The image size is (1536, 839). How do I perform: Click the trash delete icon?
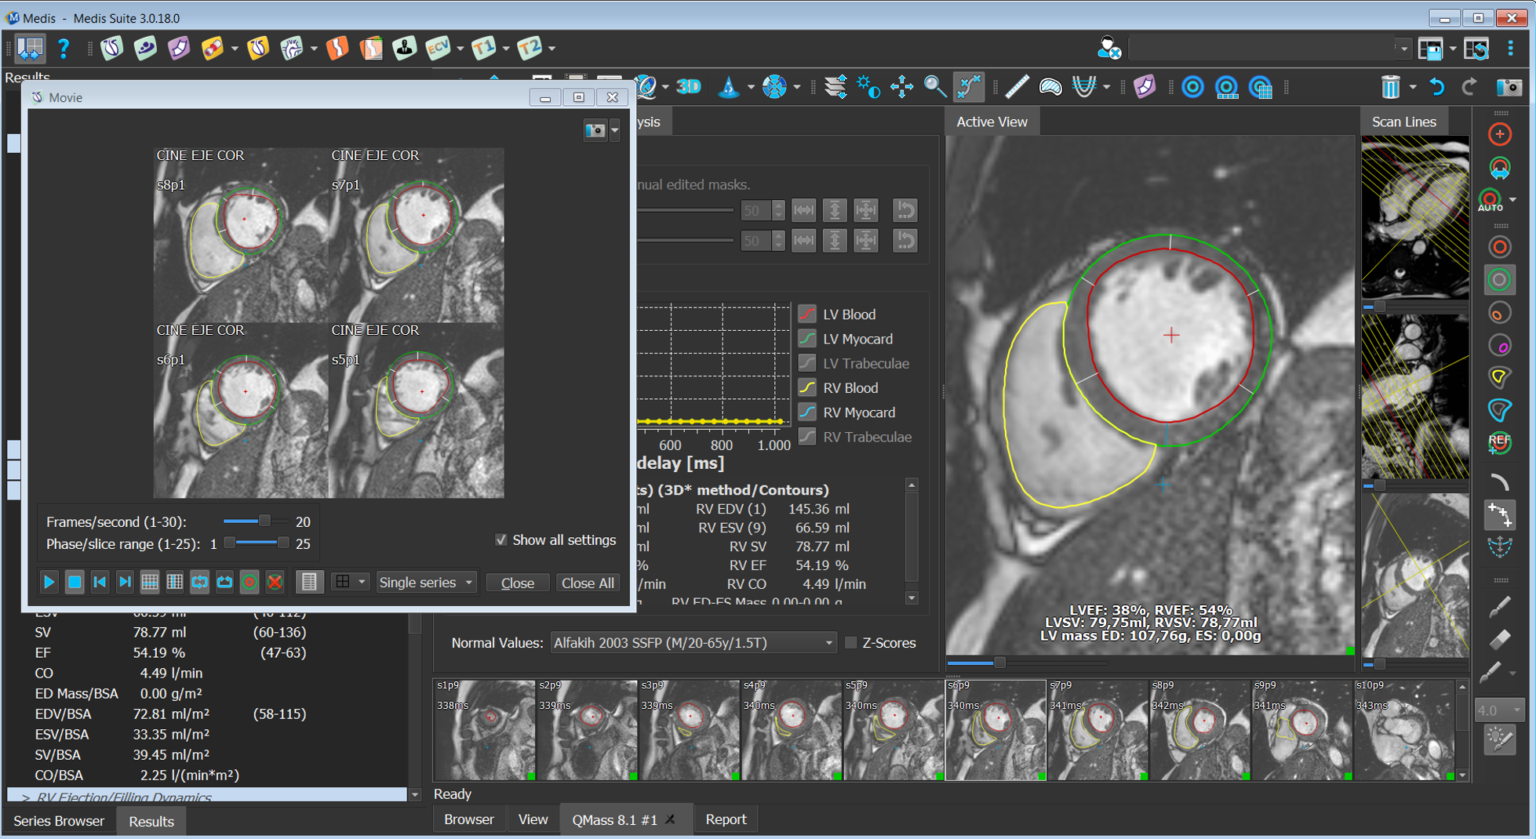pyautogui.click(x=1390, y=87)
